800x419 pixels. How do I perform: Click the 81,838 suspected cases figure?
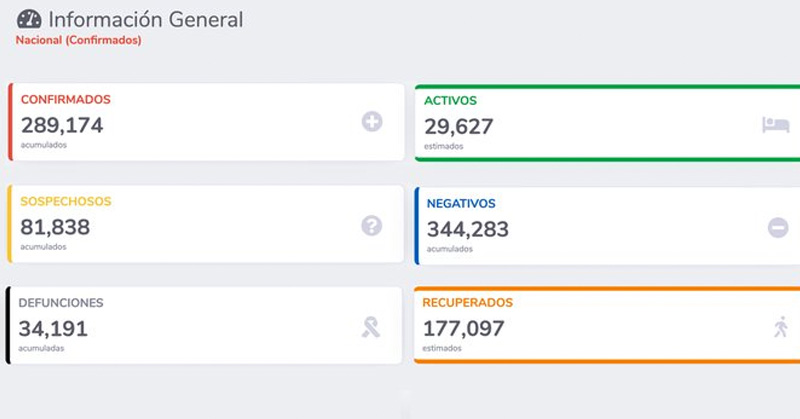(55, 227)
